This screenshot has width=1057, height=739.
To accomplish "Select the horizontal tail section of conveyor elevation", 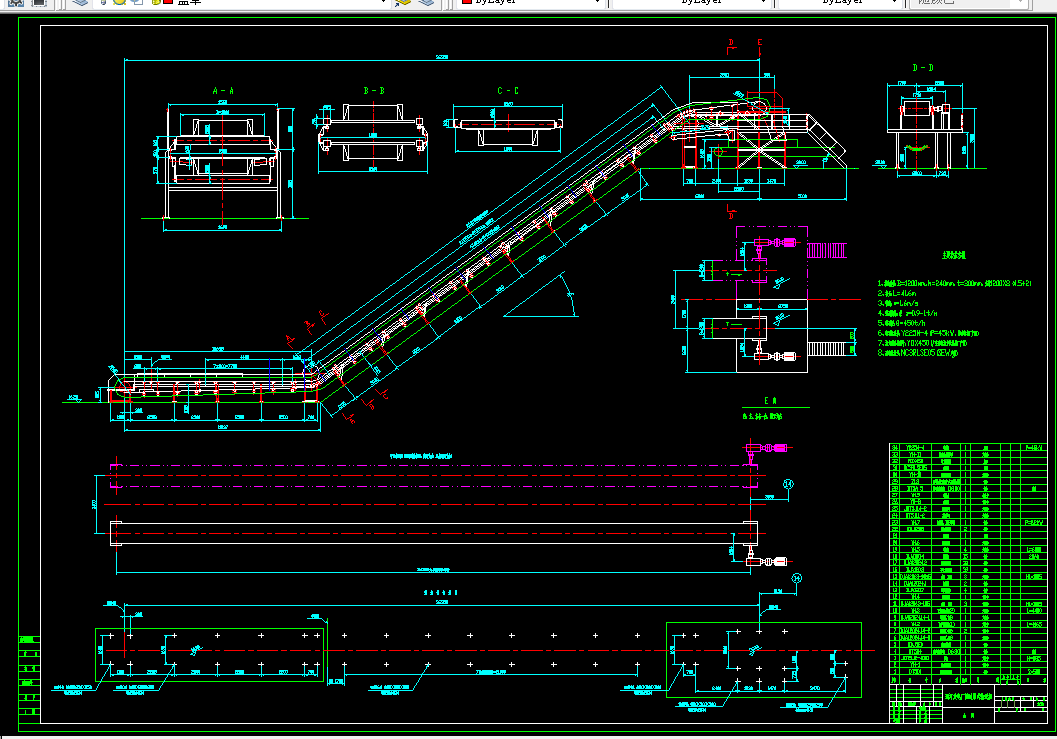I will tap(214, 386).
